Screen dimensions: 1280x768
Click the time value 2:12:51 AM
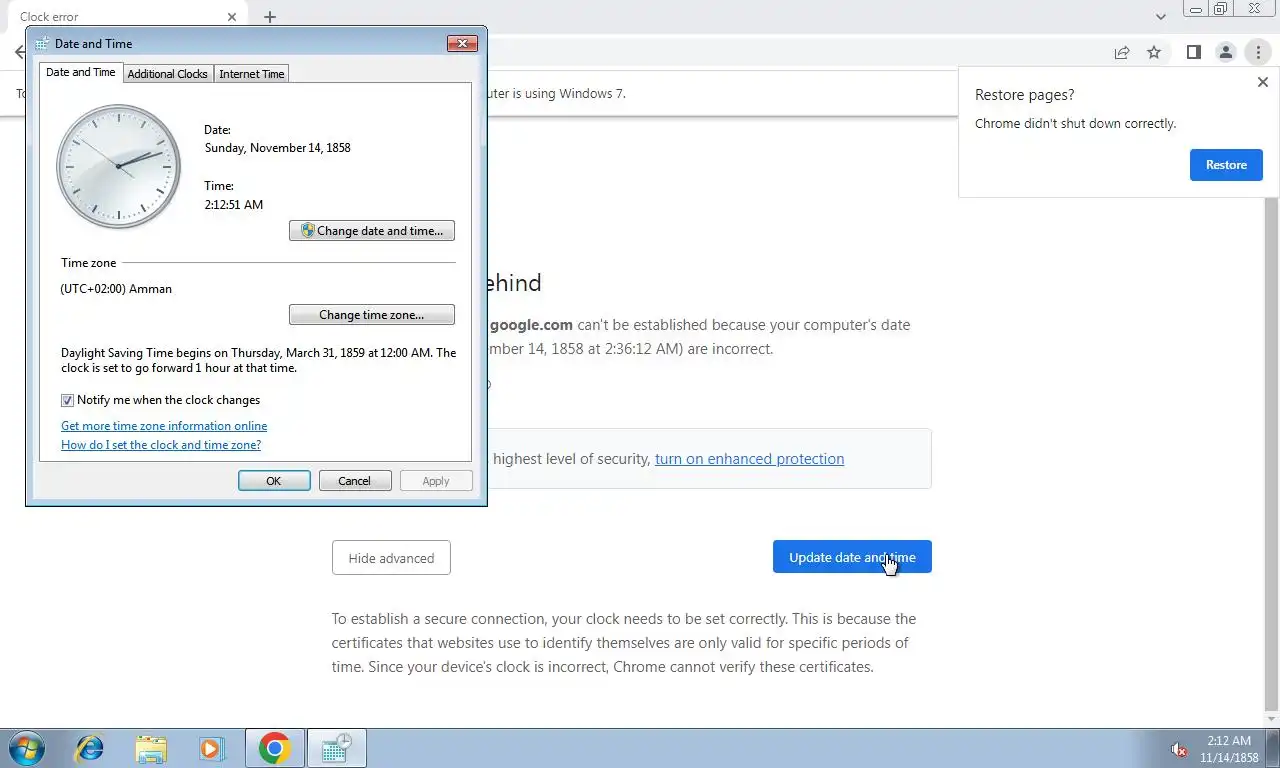pos(234,204)
